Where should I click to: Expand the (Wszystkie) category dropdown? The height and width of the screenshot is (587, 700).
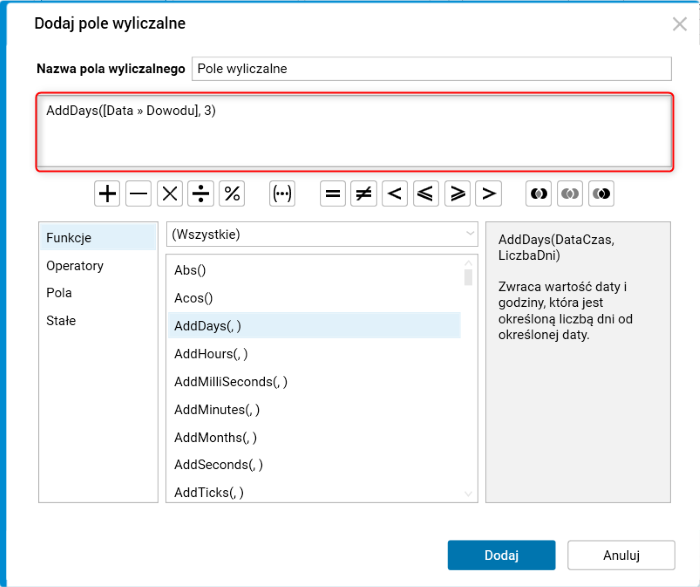click(321, 235)
